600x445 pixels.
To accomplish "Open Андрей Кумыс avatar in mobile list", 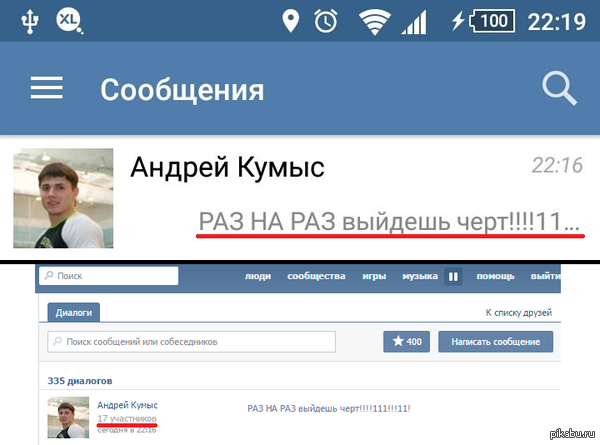I will tap(63, 198).
